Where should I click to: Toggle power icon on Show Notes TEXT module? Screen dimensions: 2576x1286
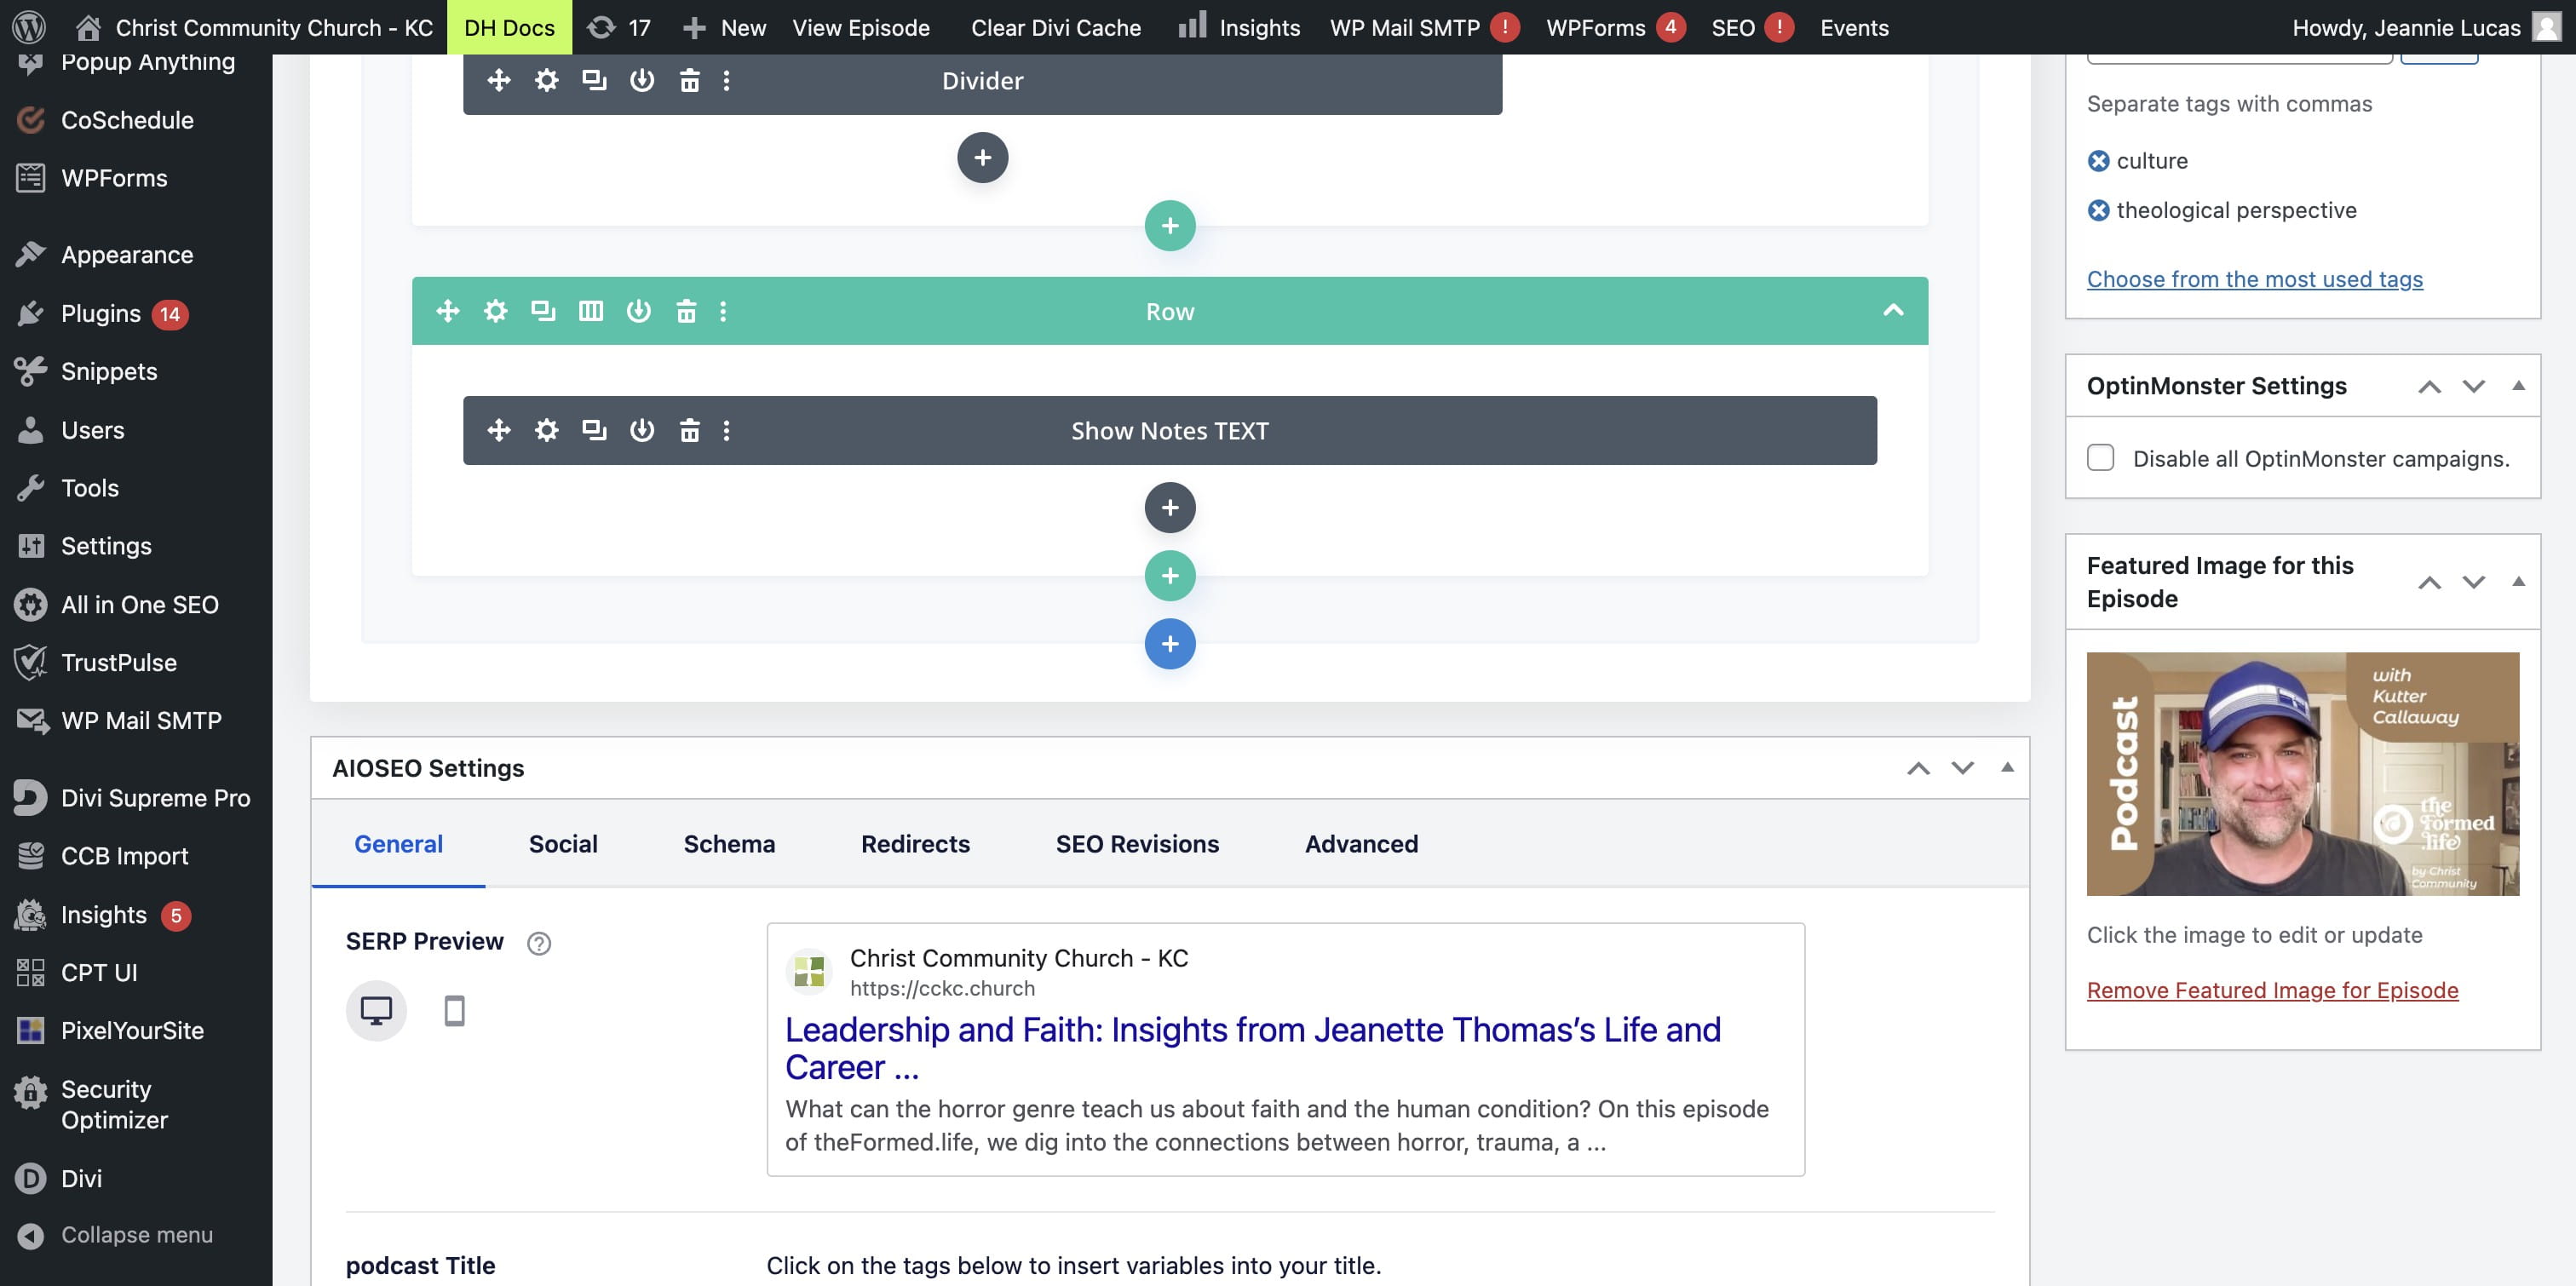pos(642,430)
